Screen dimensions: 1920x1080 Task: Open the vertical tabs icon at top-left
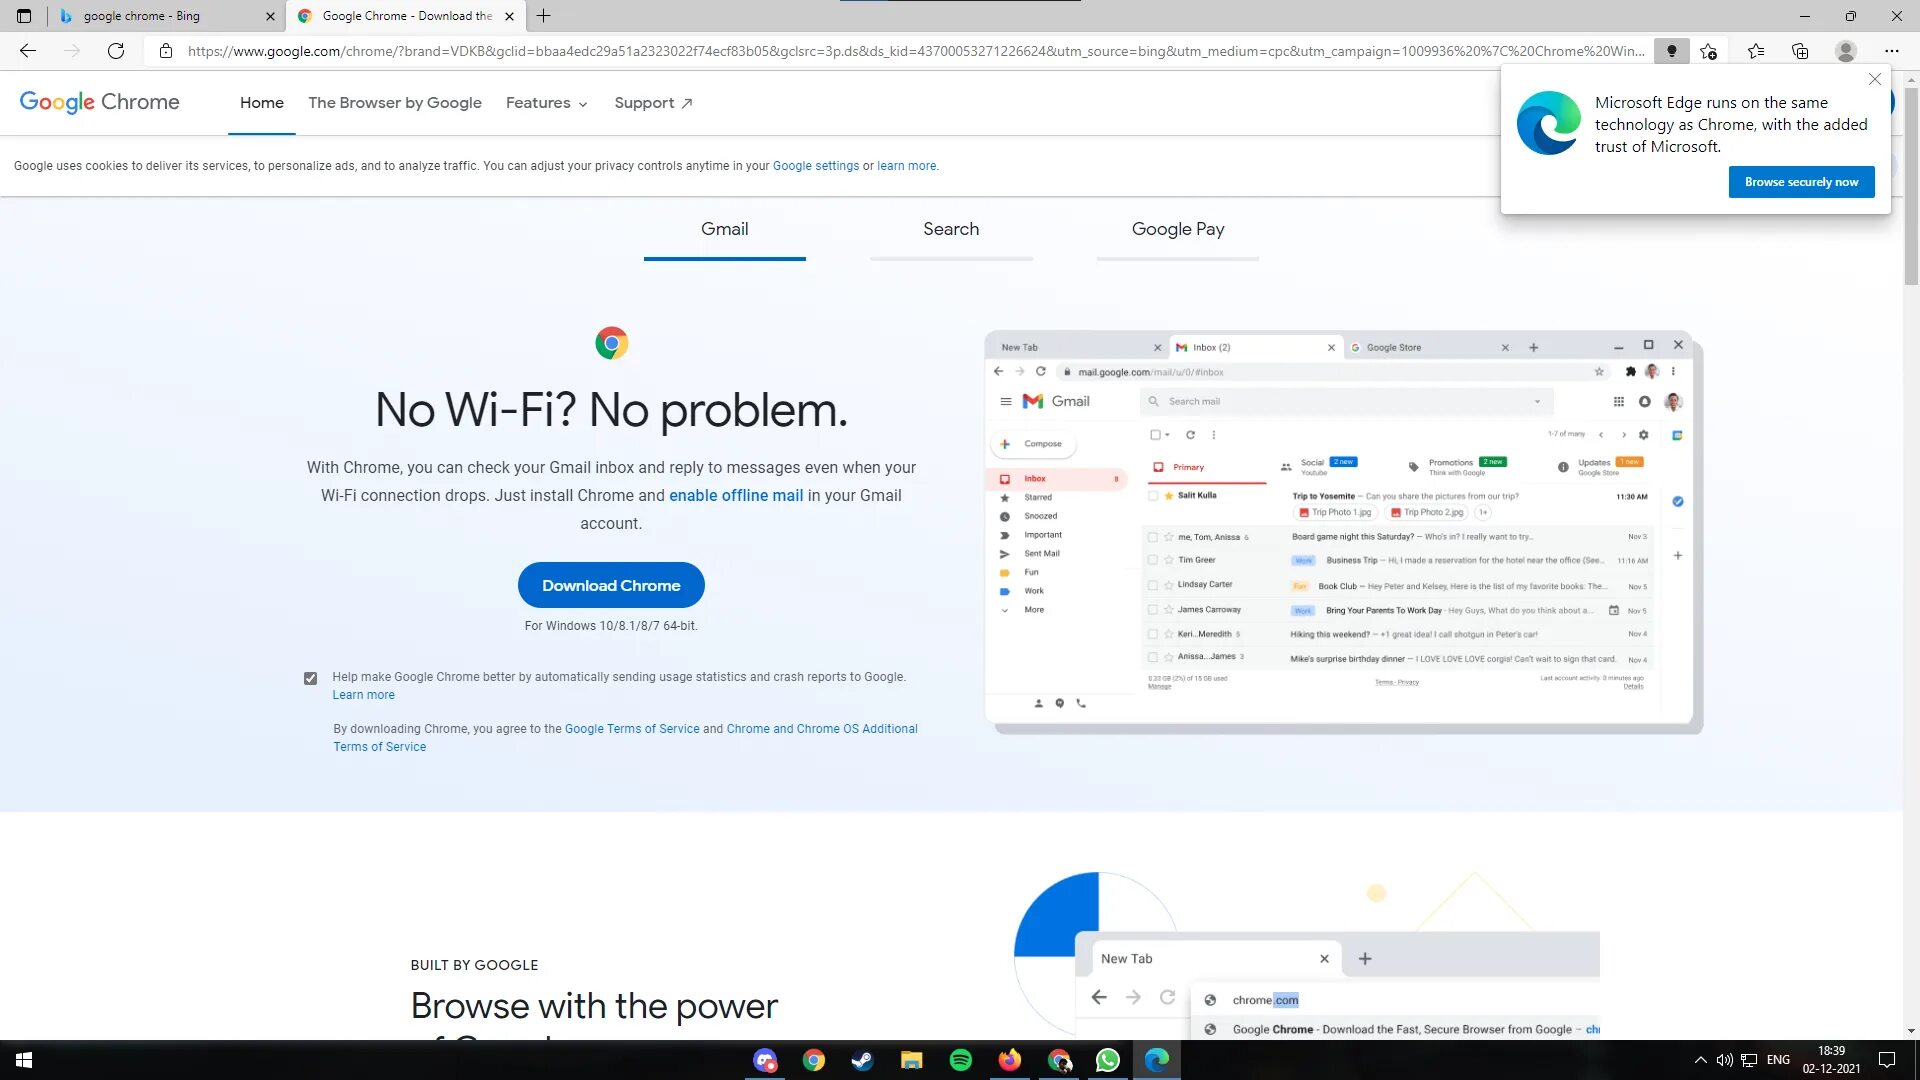[24, 16]
